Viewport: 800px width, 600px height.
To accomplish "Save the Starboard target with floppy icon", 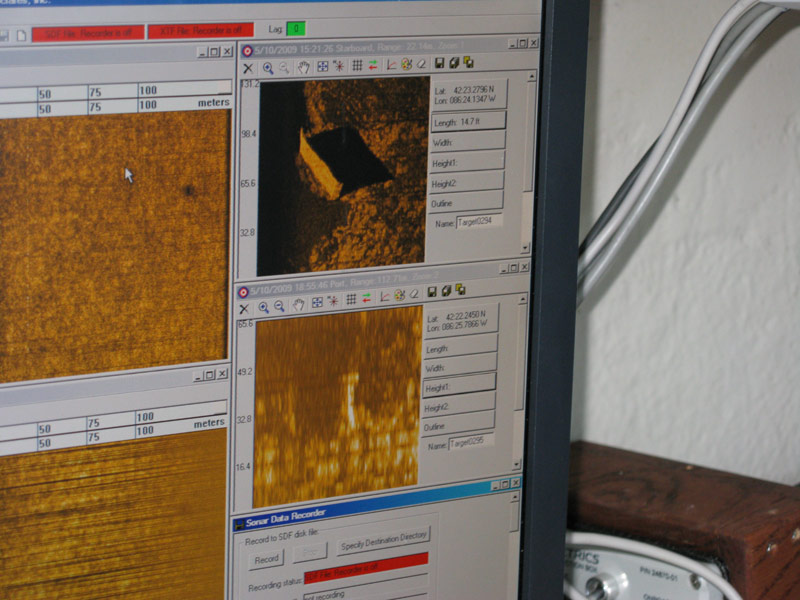I will point(439,63).
